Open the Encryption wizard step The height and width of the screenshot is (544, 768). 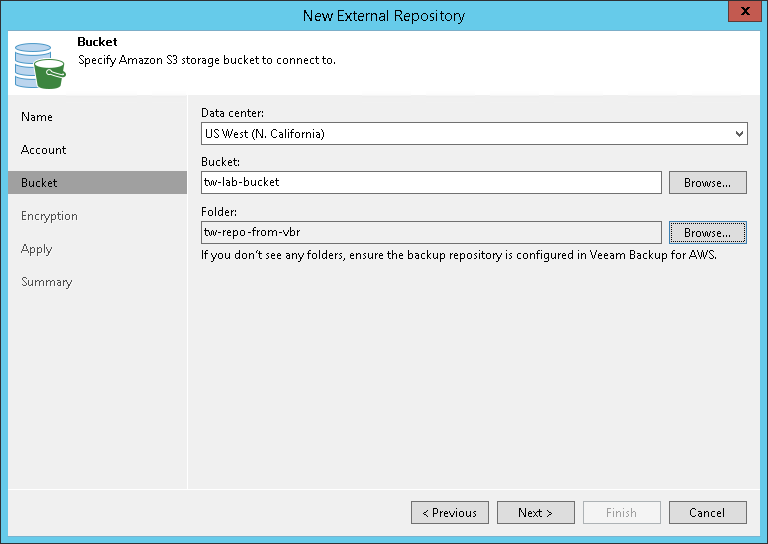(49, 216)
